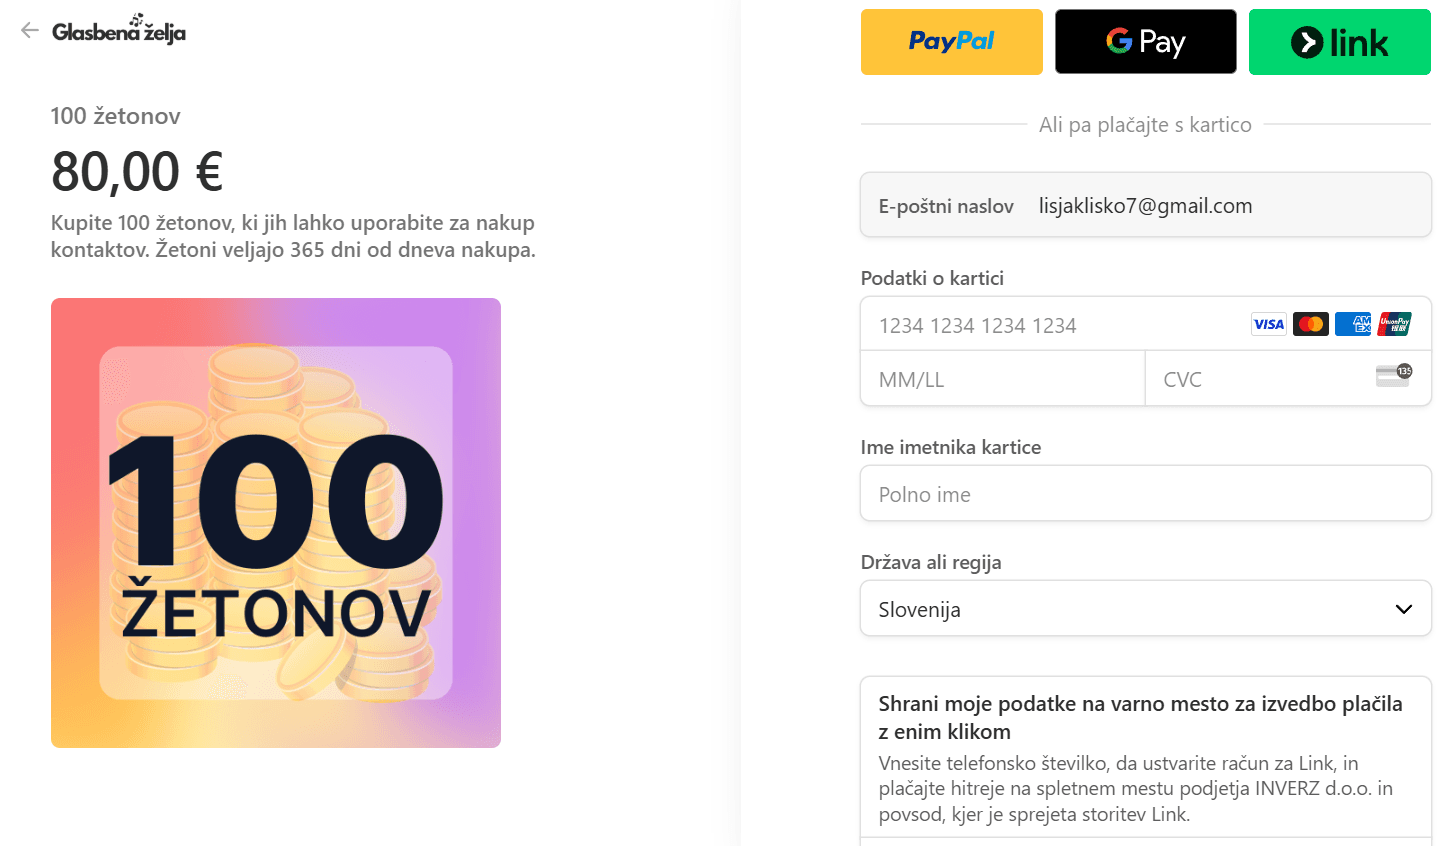Click the CVC card hint icon
The image size is (1441, 846).
click(1393, 377)
